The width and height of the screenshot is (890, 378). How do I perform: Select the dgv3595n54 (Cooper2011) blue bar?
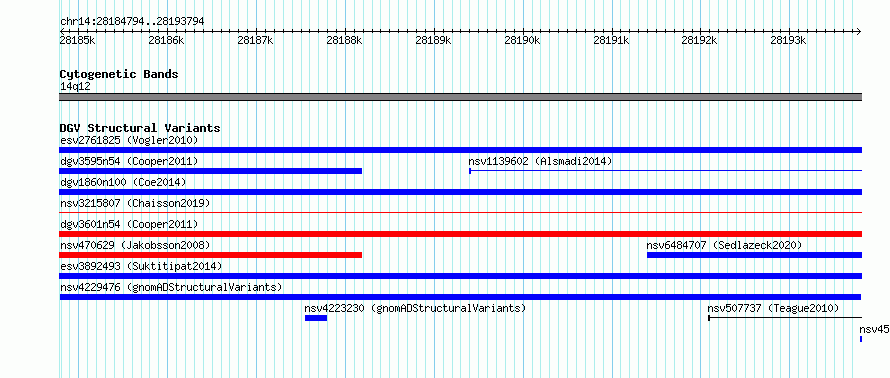[x=211, y=171]
